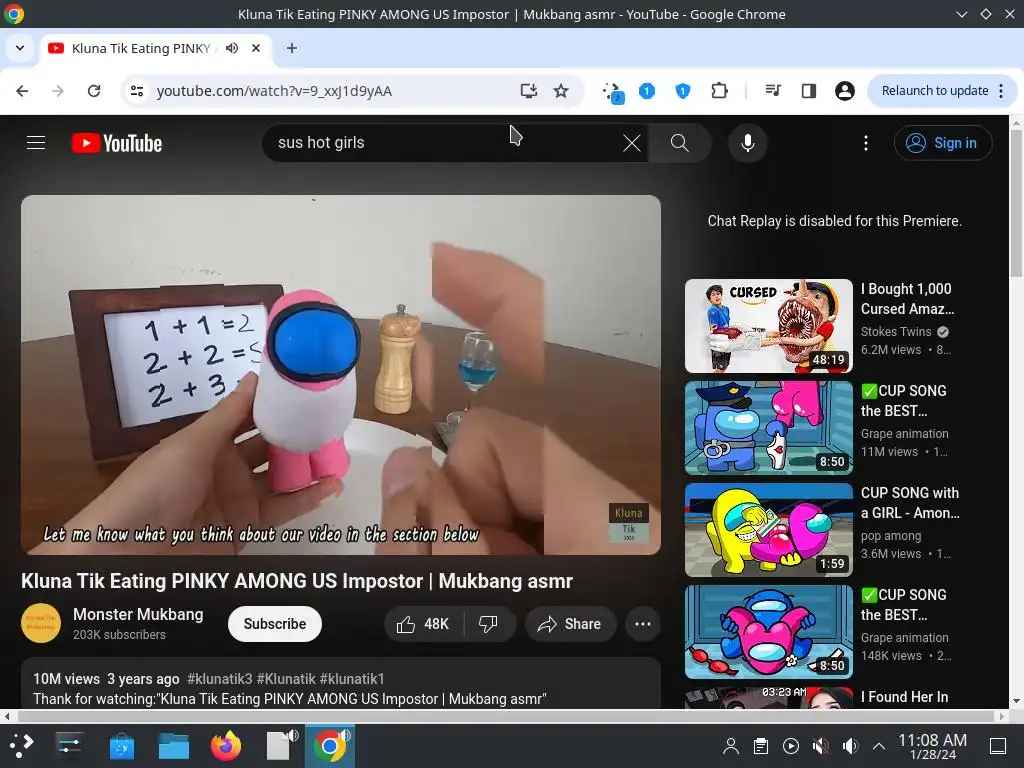Image resolution: width=1024 pixels, height=768 pixels.
Task: Open tab search dropdown arrow
Action: click(x=20, y=48)
